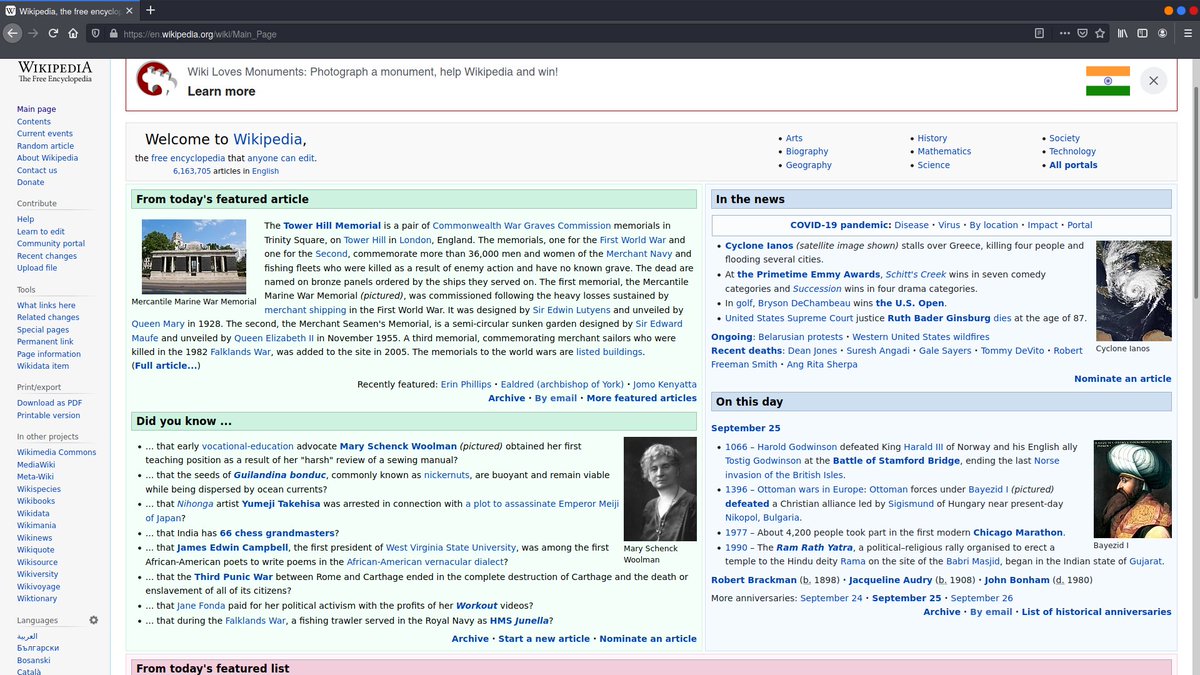1200x675 pixels.
Task: Toggle the browser sidebar icon
Action: tap(1143, 33)
